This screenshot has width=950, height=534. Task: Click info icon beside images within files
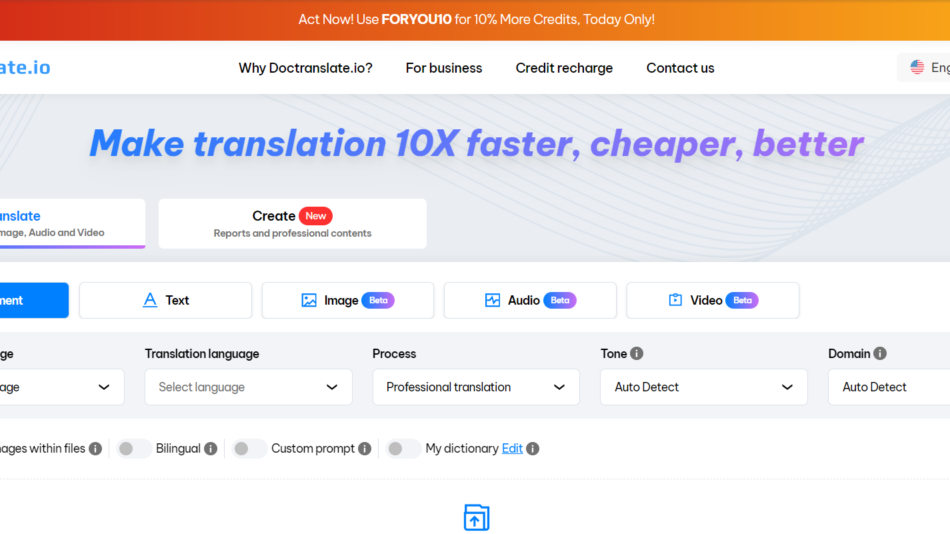tap(95, 449)
